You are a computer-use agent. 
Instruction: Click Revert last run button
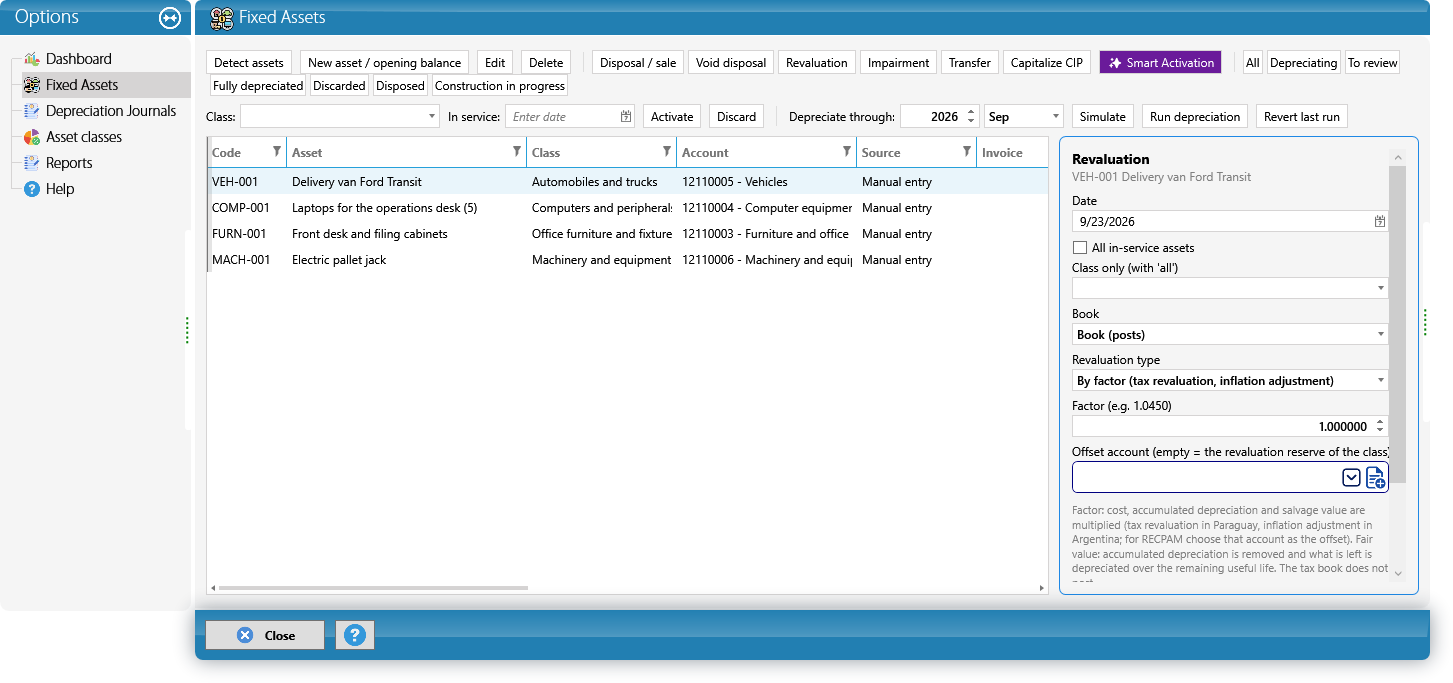[x=1302, y=117]
